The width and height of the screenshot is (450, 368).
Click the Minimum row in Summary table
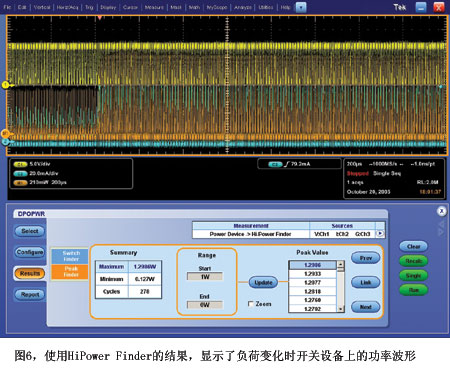[x=128, y=279]
